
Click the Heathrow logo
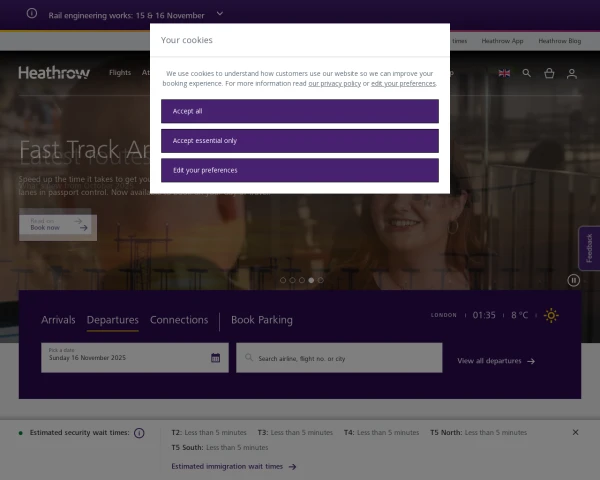click(x=54, y=73)
